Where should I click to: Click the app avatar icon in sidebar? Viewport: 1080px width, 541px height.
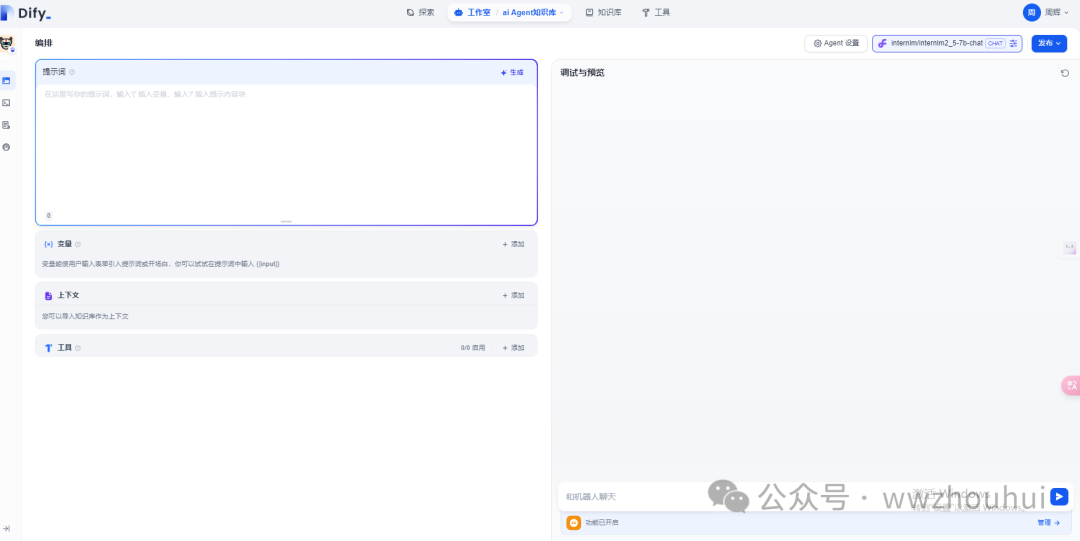pyautogui.click(x=7, y=43)
